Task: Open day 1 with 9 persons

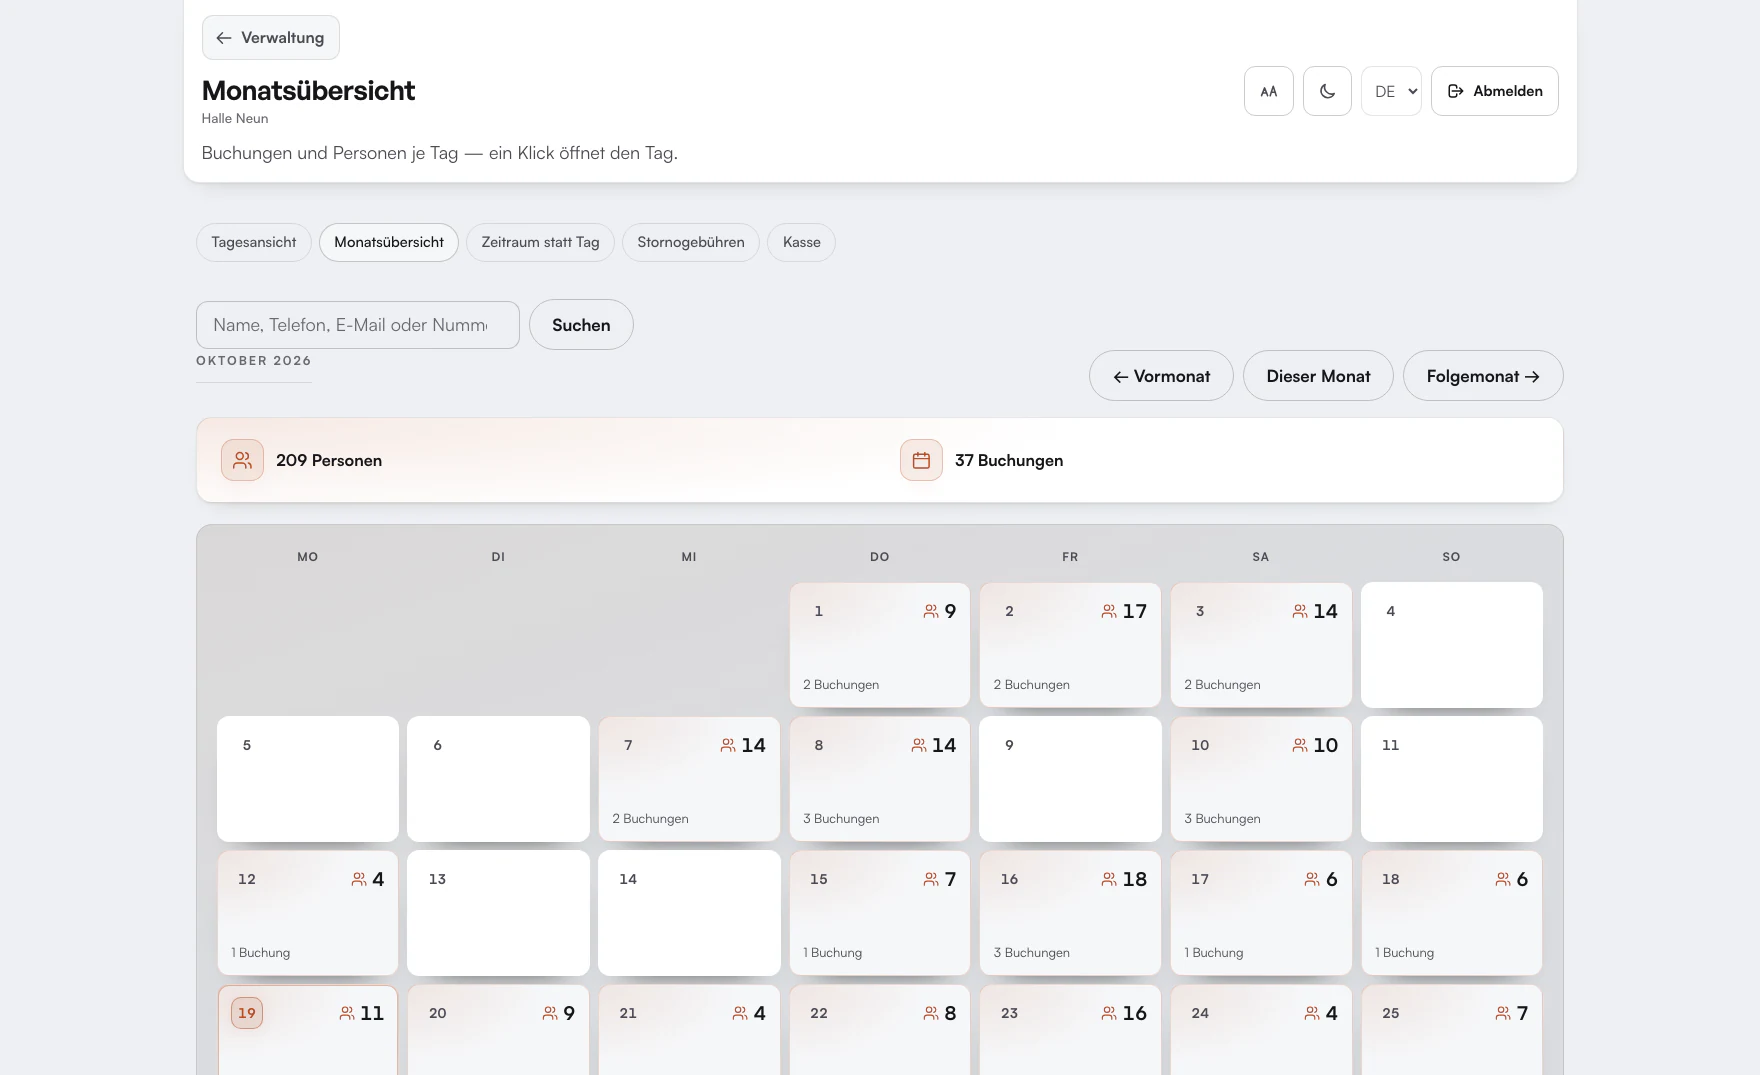Action: (x=880, y=645)
